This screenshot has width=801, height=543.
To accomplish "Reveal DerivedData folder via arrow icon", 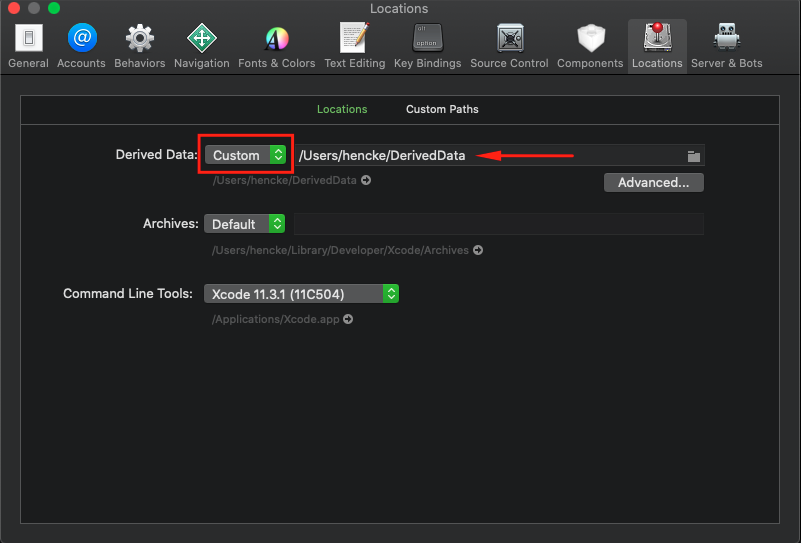I will pos(366,180).
